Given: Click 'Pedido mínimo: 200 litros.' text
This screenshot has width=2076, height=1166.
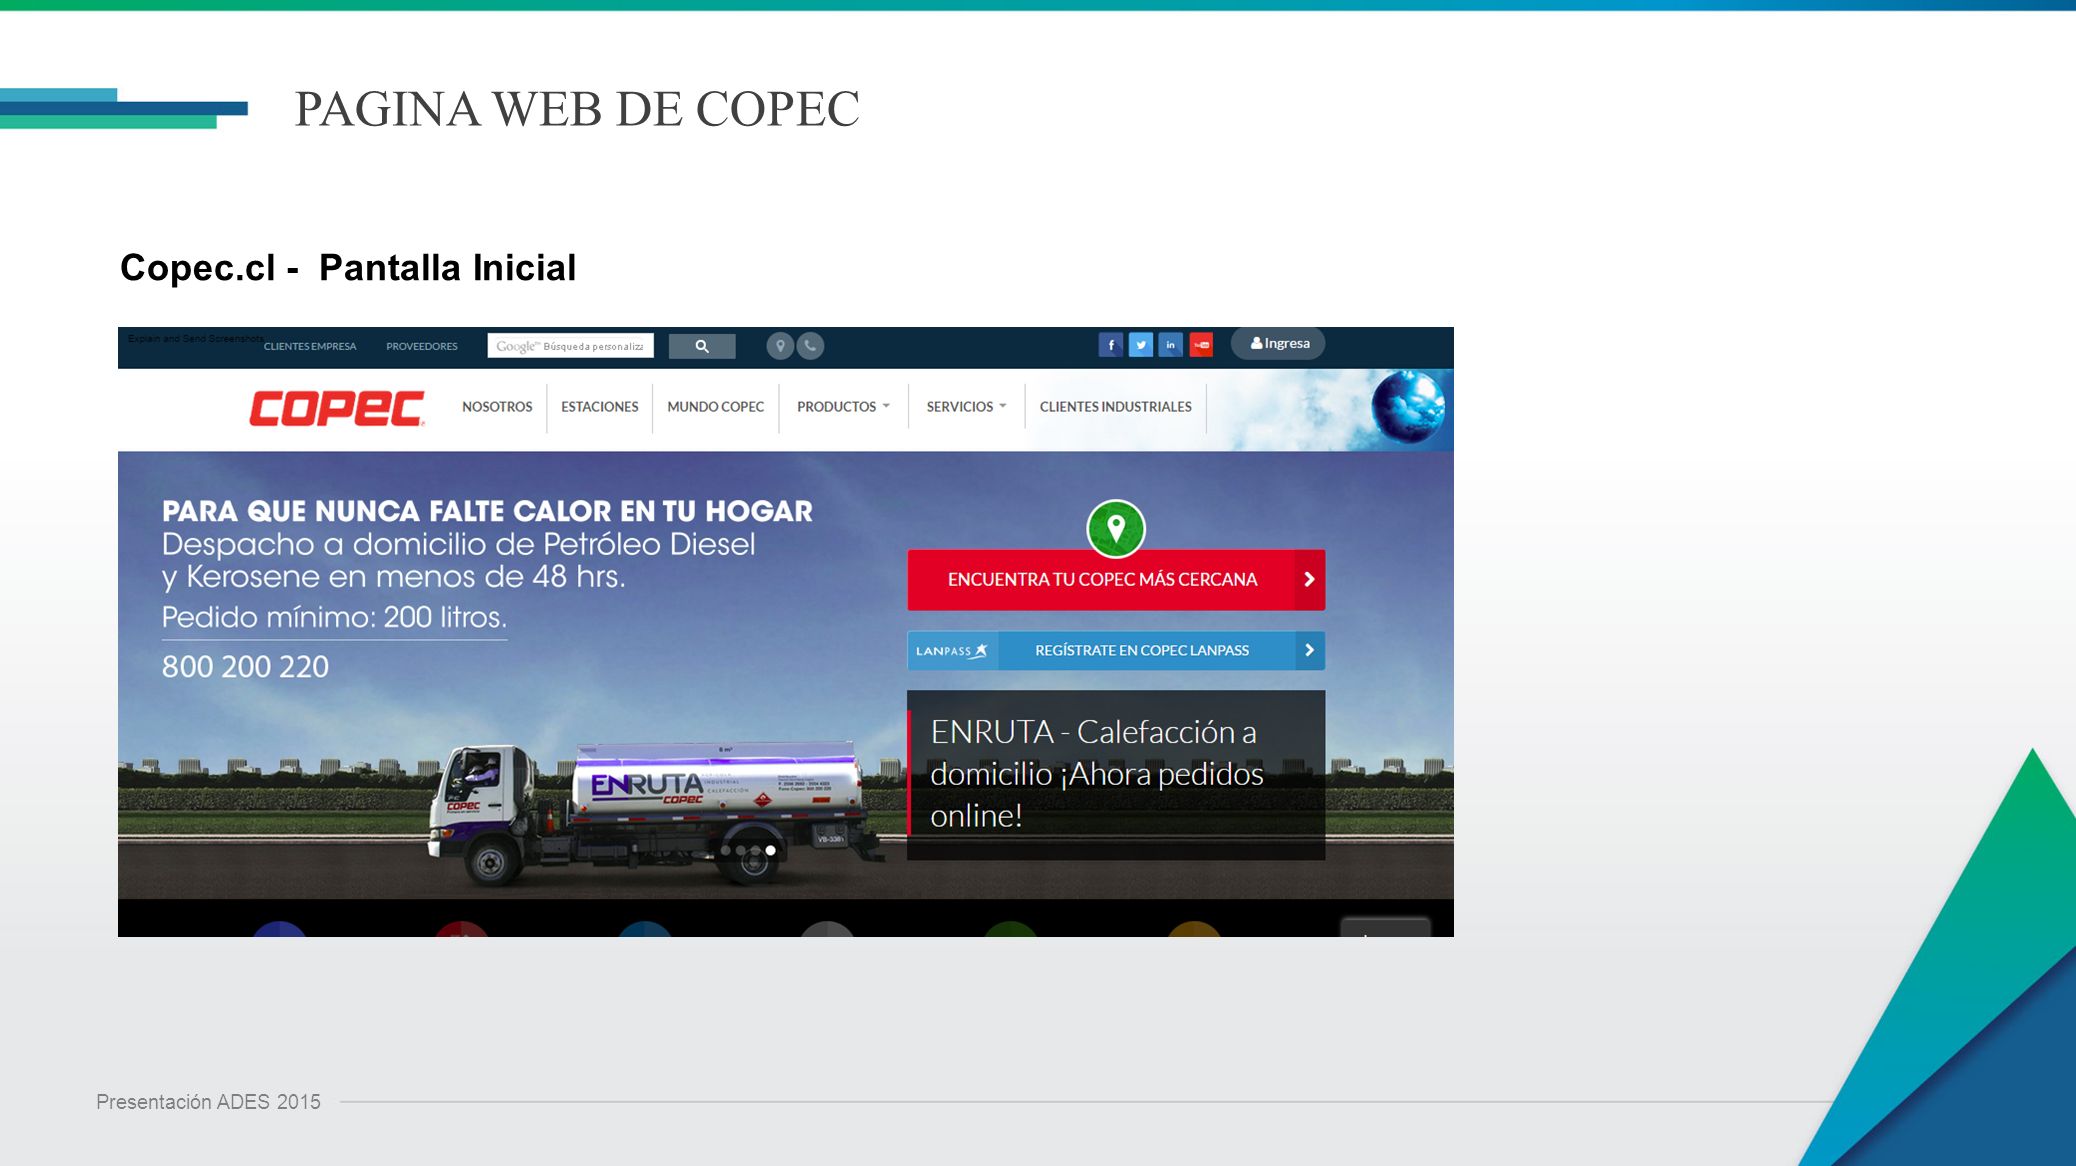Looking at the screenshot, I should (x=334, y=617).
